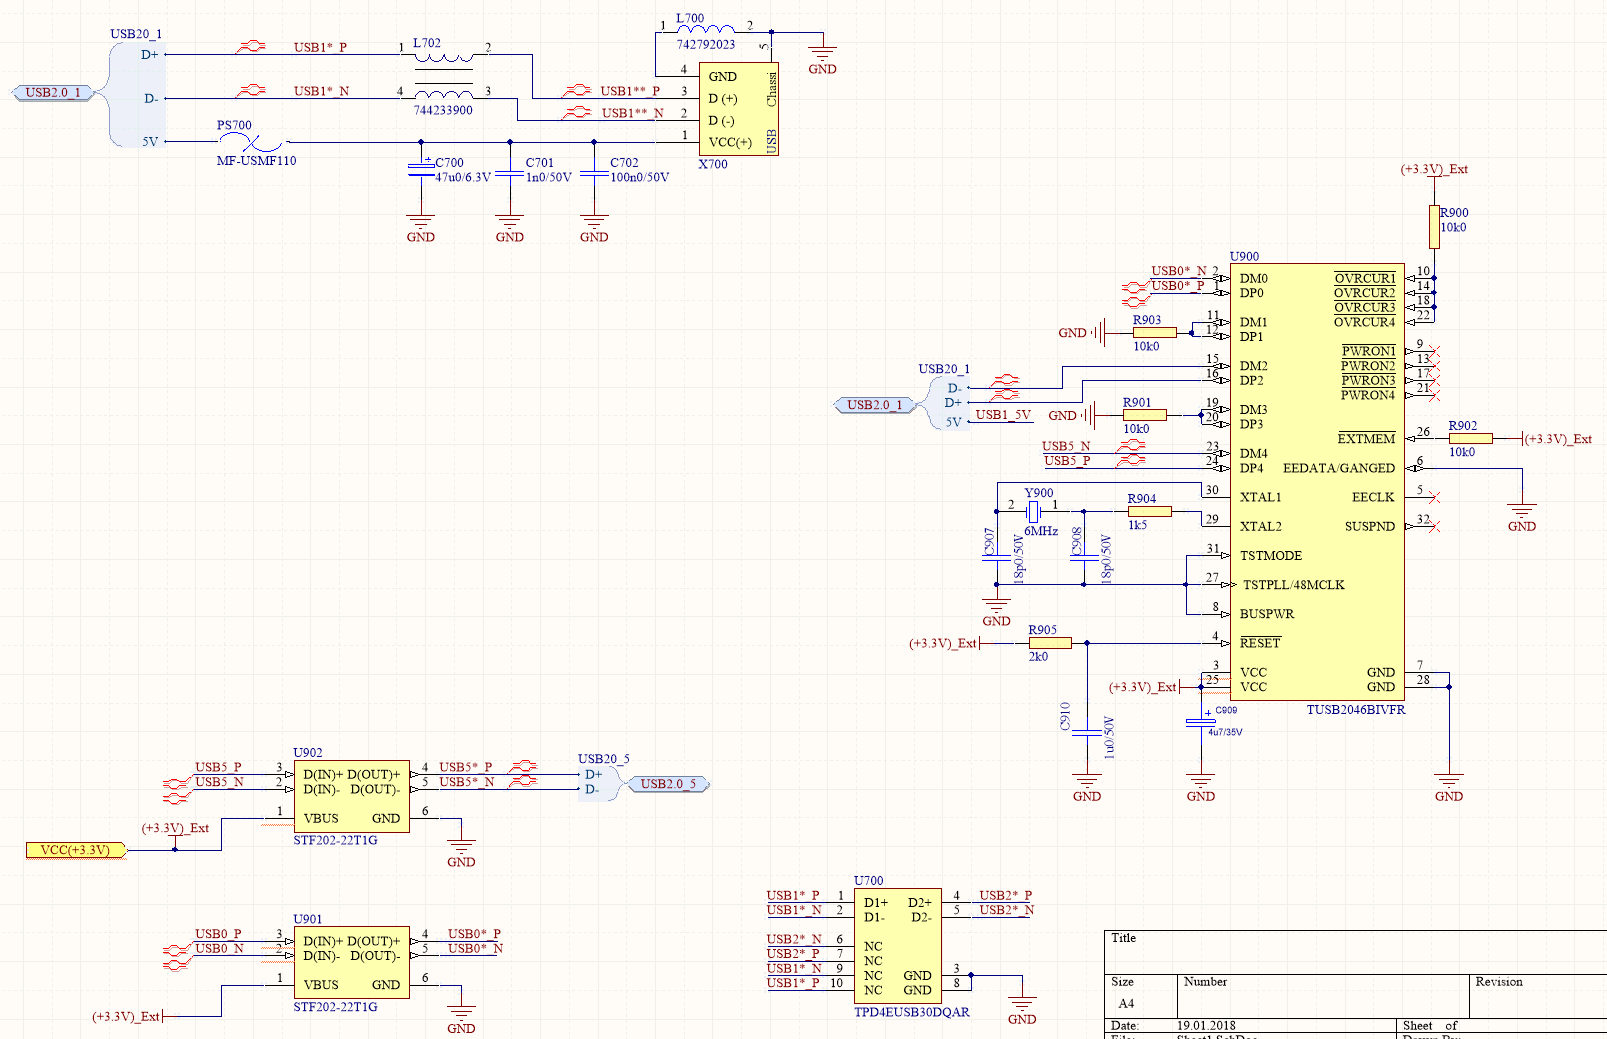
Task: Select the R905 2k0 resistor
Action: [x=1050, y=643]
